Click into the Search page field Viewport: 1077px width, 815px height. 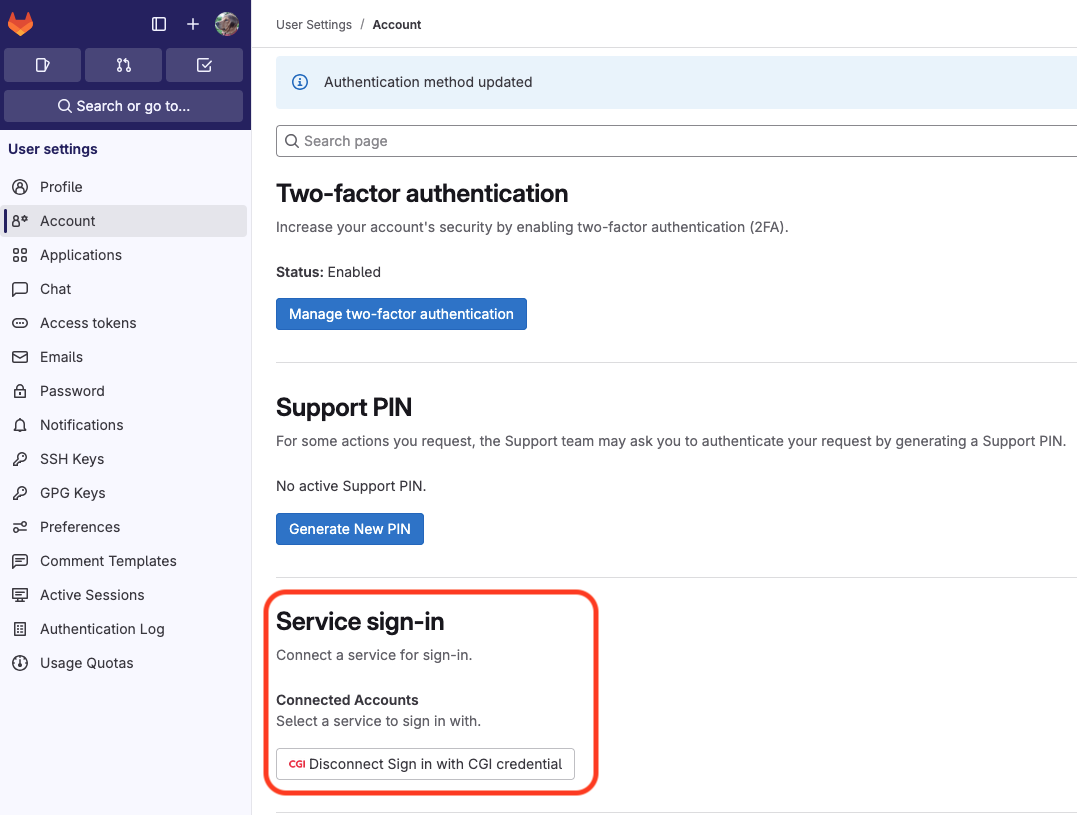[x=676, y=141]
